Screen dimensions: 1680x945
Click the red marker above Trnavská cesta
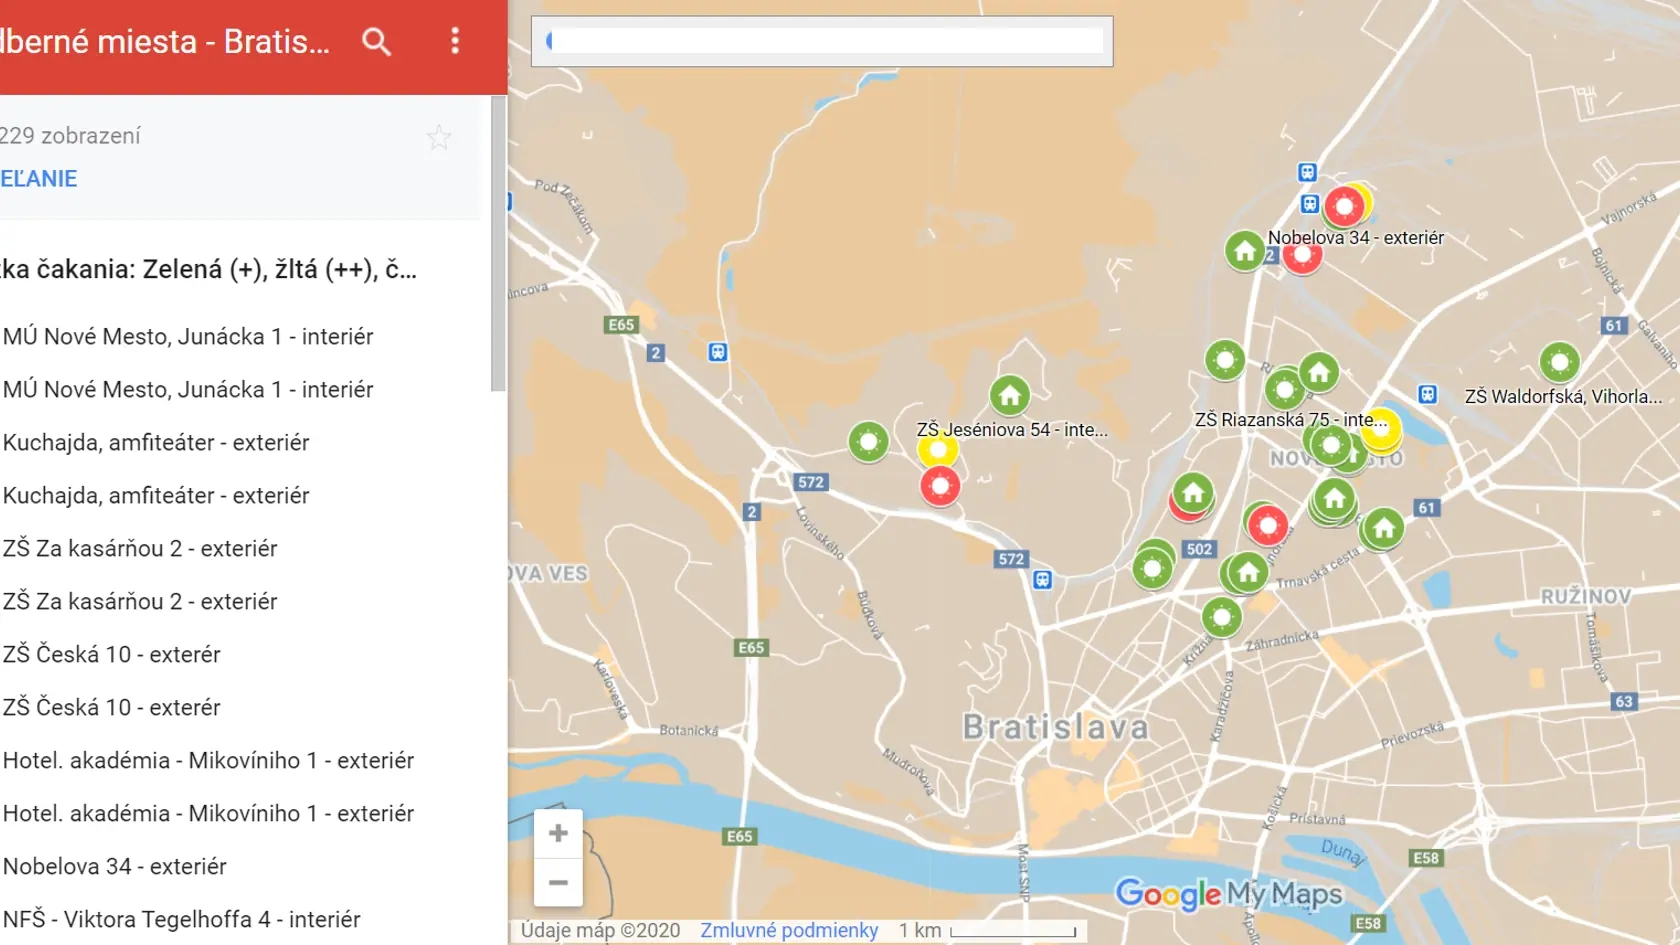(1268, 524)
